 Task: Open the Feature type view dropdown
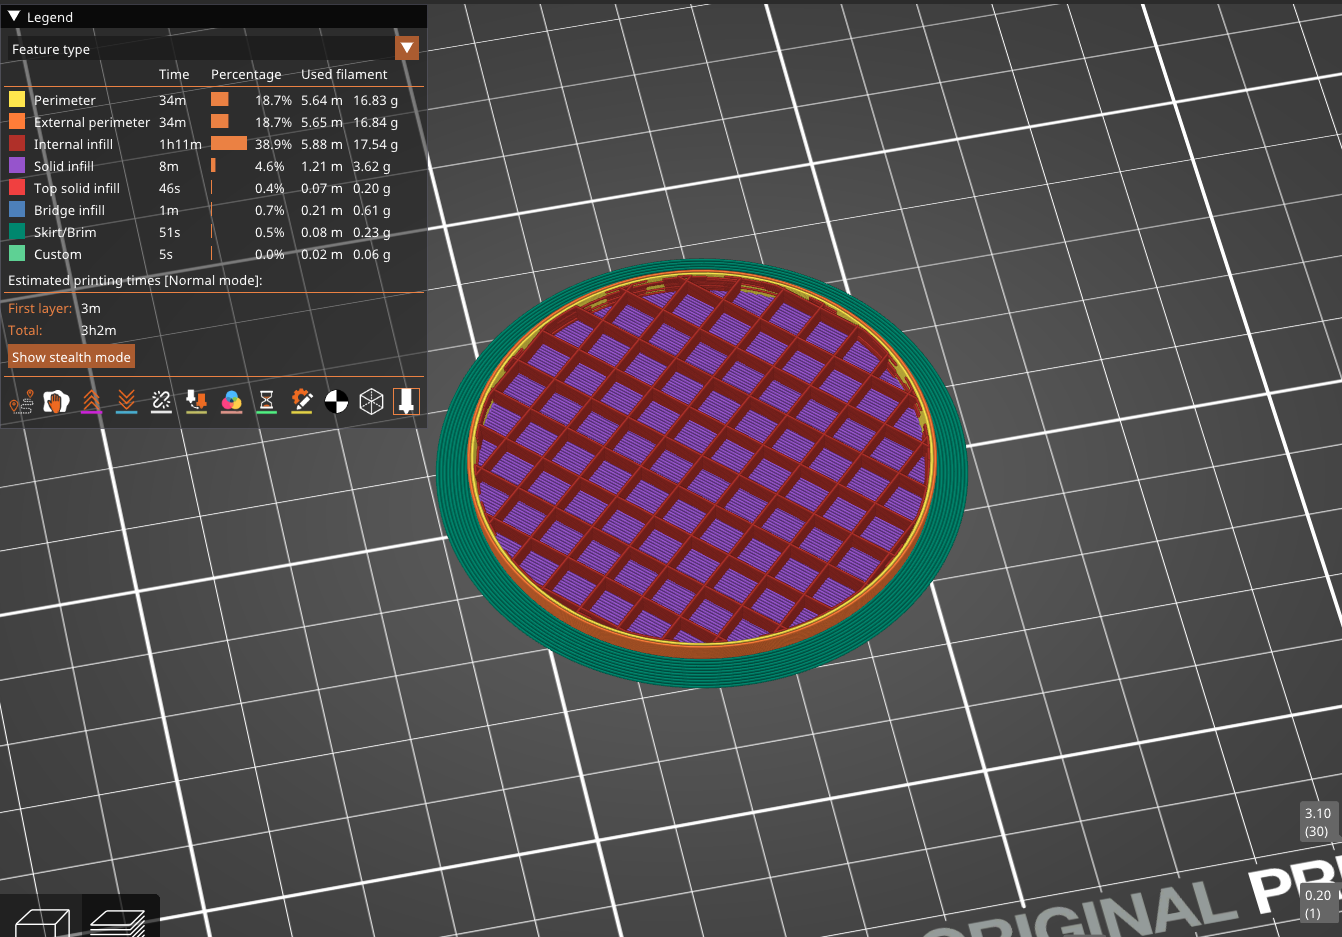tap(407, 49)
